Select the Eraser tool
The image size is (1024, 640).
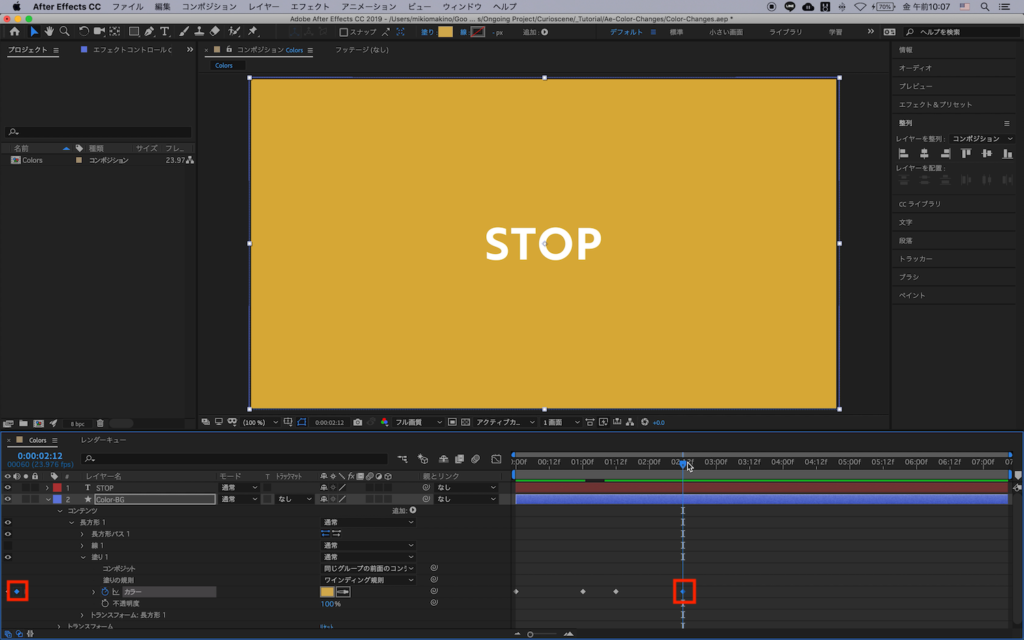click(x=215, y=32)
